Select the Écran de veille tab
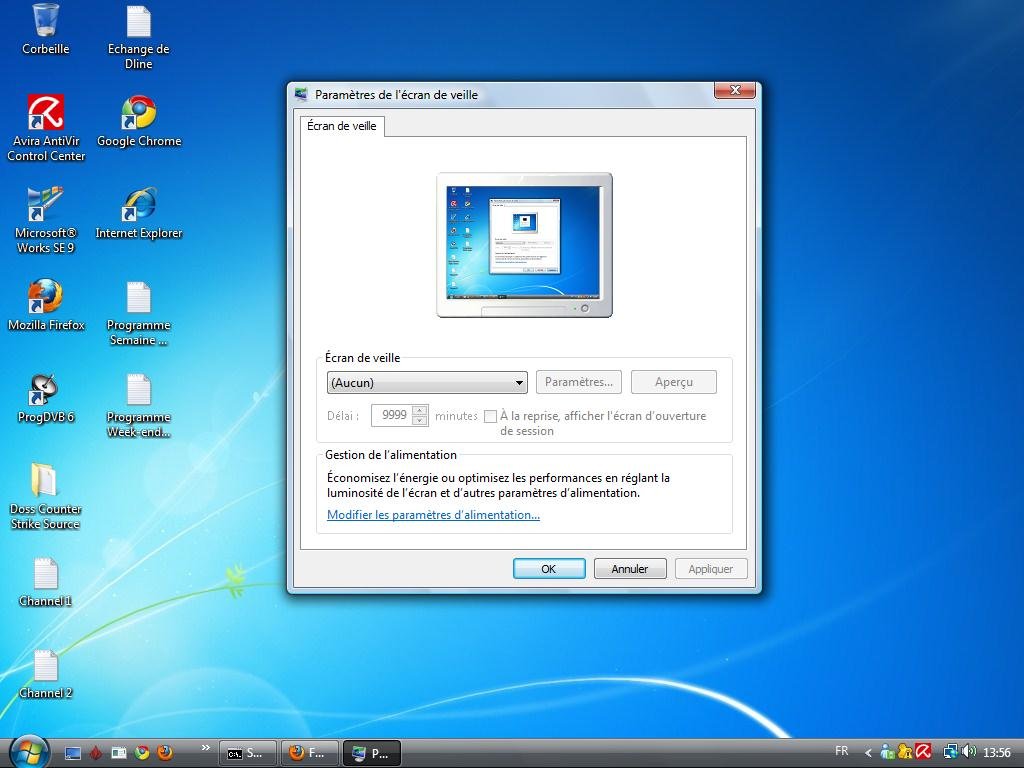1024x768 pixels. coord(342,126)
